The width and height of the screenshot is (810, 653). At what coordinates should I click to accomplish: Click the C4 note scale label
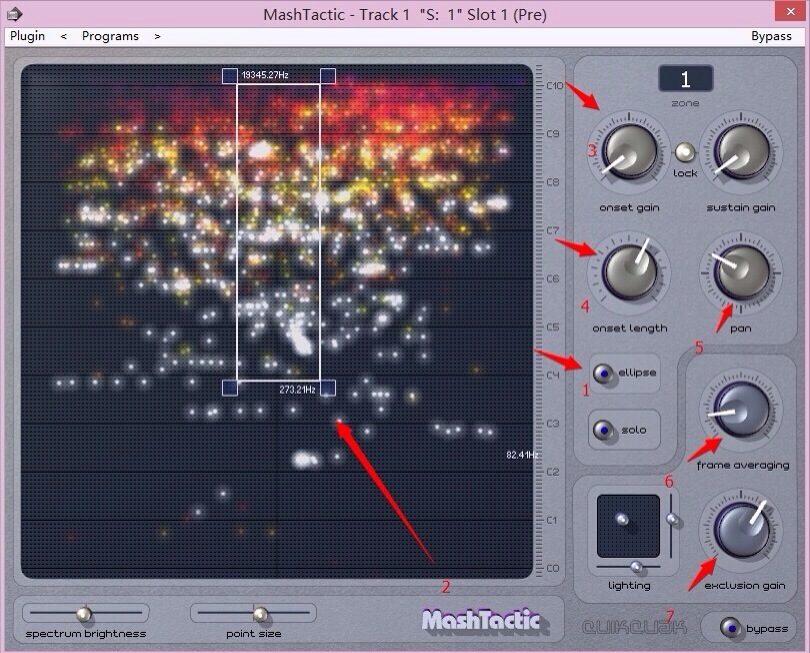(x=553, y=375)
